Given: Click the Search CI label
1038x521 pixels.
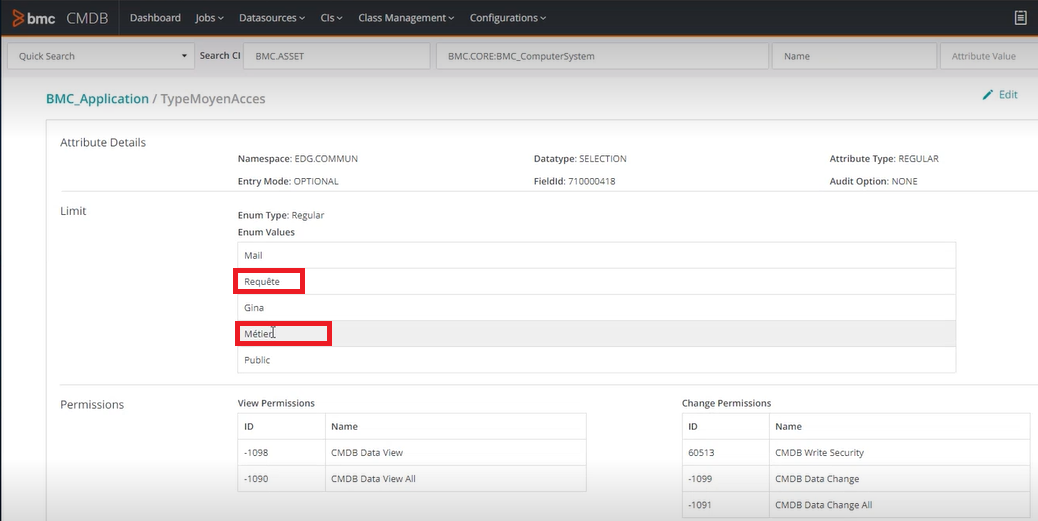Looking at the screenshot, I should (x=220, y=56).
